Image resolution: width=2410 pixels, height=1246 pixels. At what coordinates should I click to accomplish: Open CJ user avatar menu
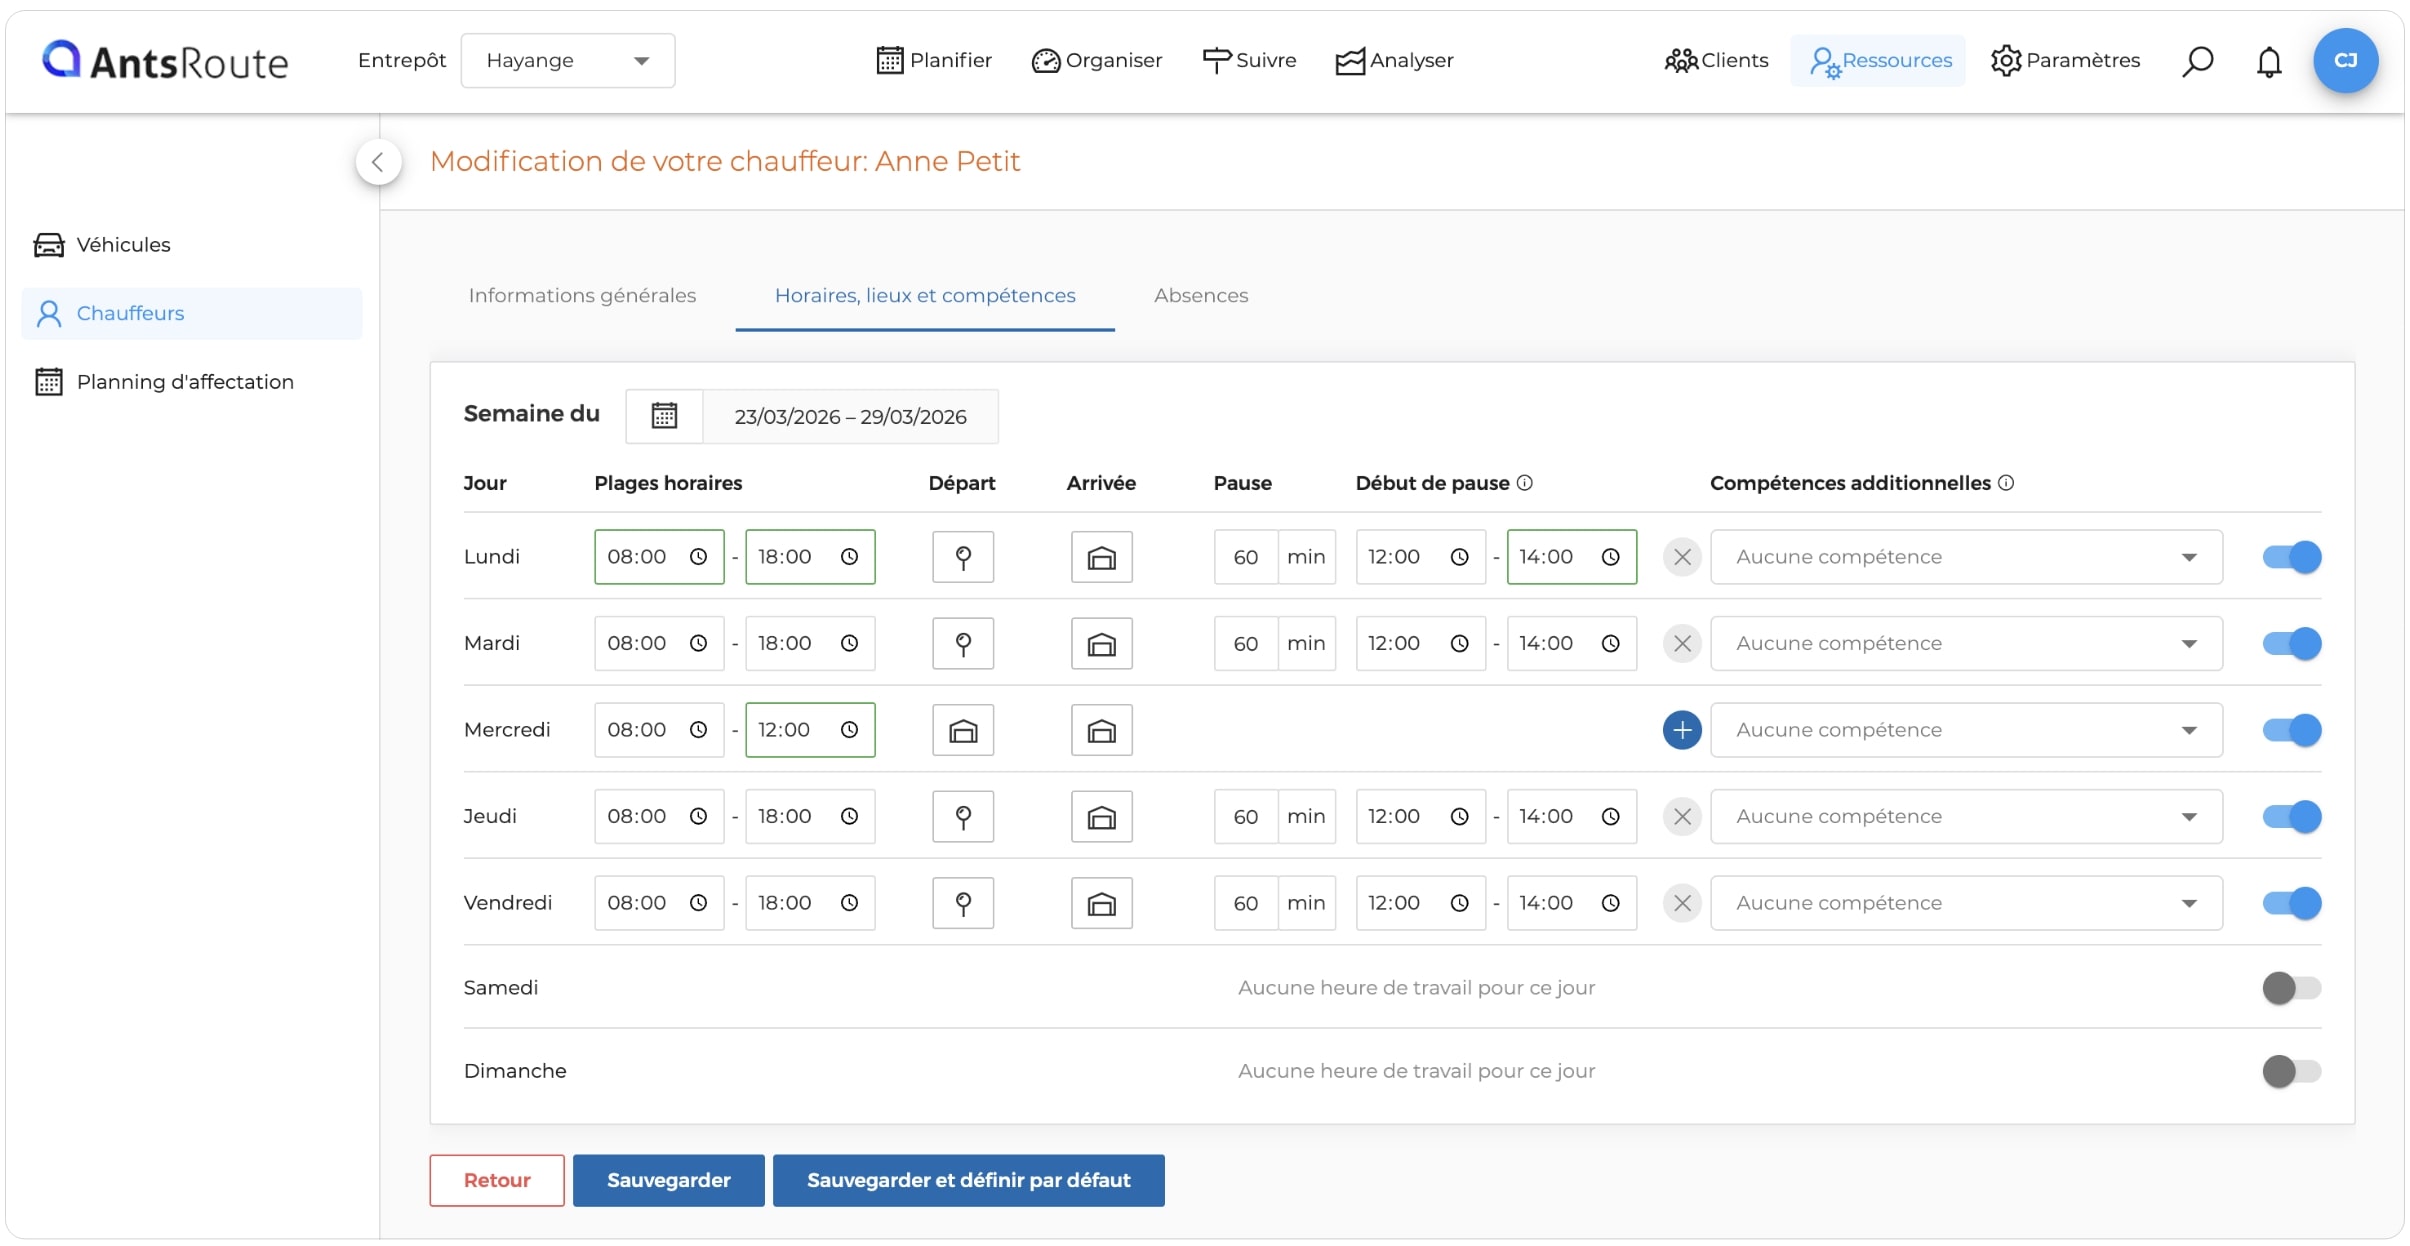pyautogui.click(x=2345, y=61)
